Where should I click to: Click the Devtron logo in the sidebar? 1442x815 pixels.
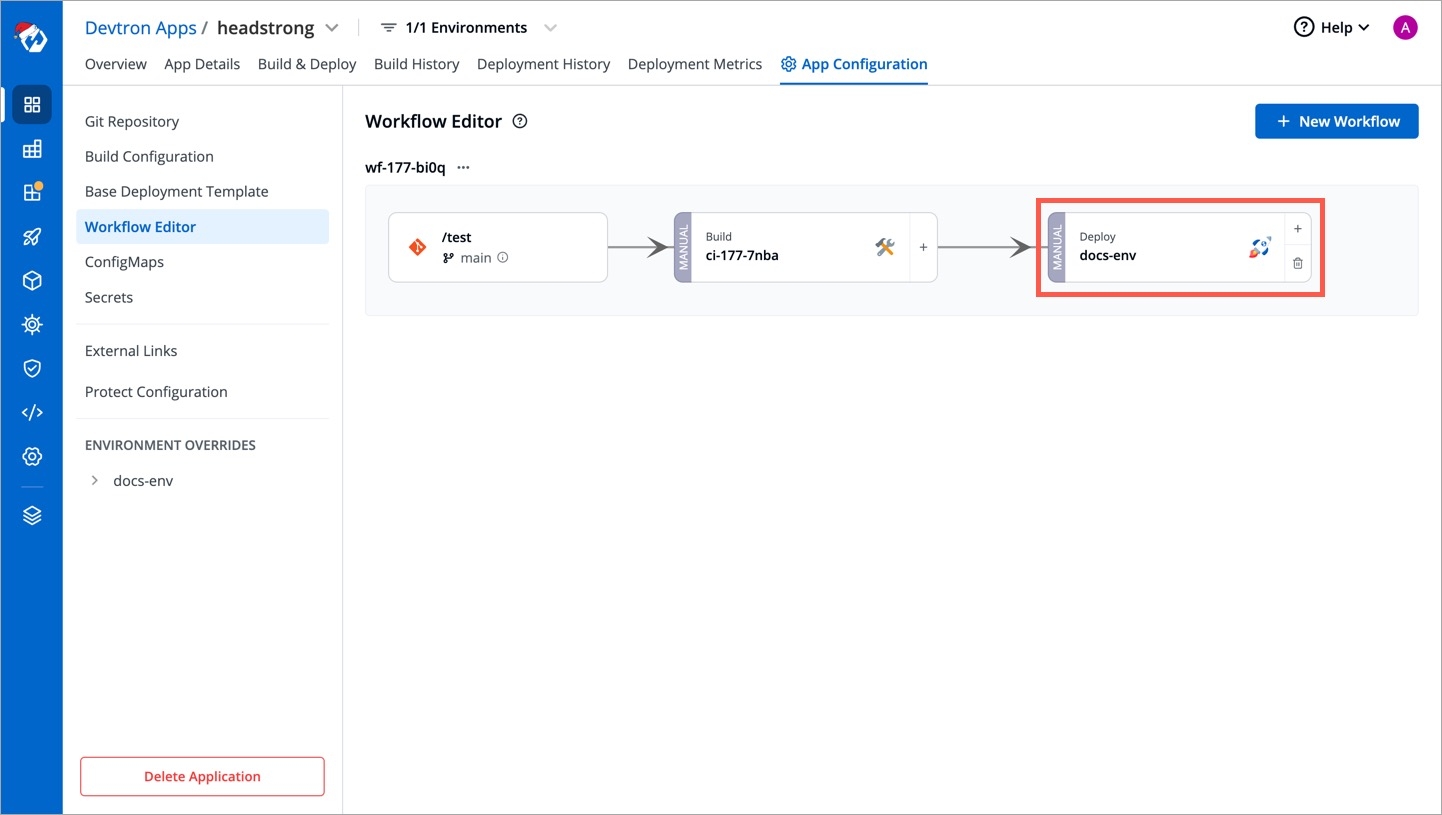(x=31, y=38)
